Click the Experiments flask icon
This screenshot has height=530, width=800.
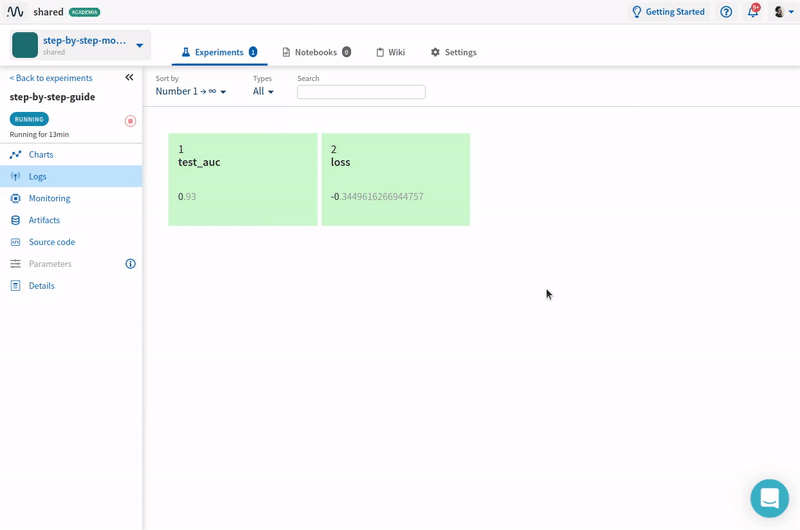tap(186, 52)
